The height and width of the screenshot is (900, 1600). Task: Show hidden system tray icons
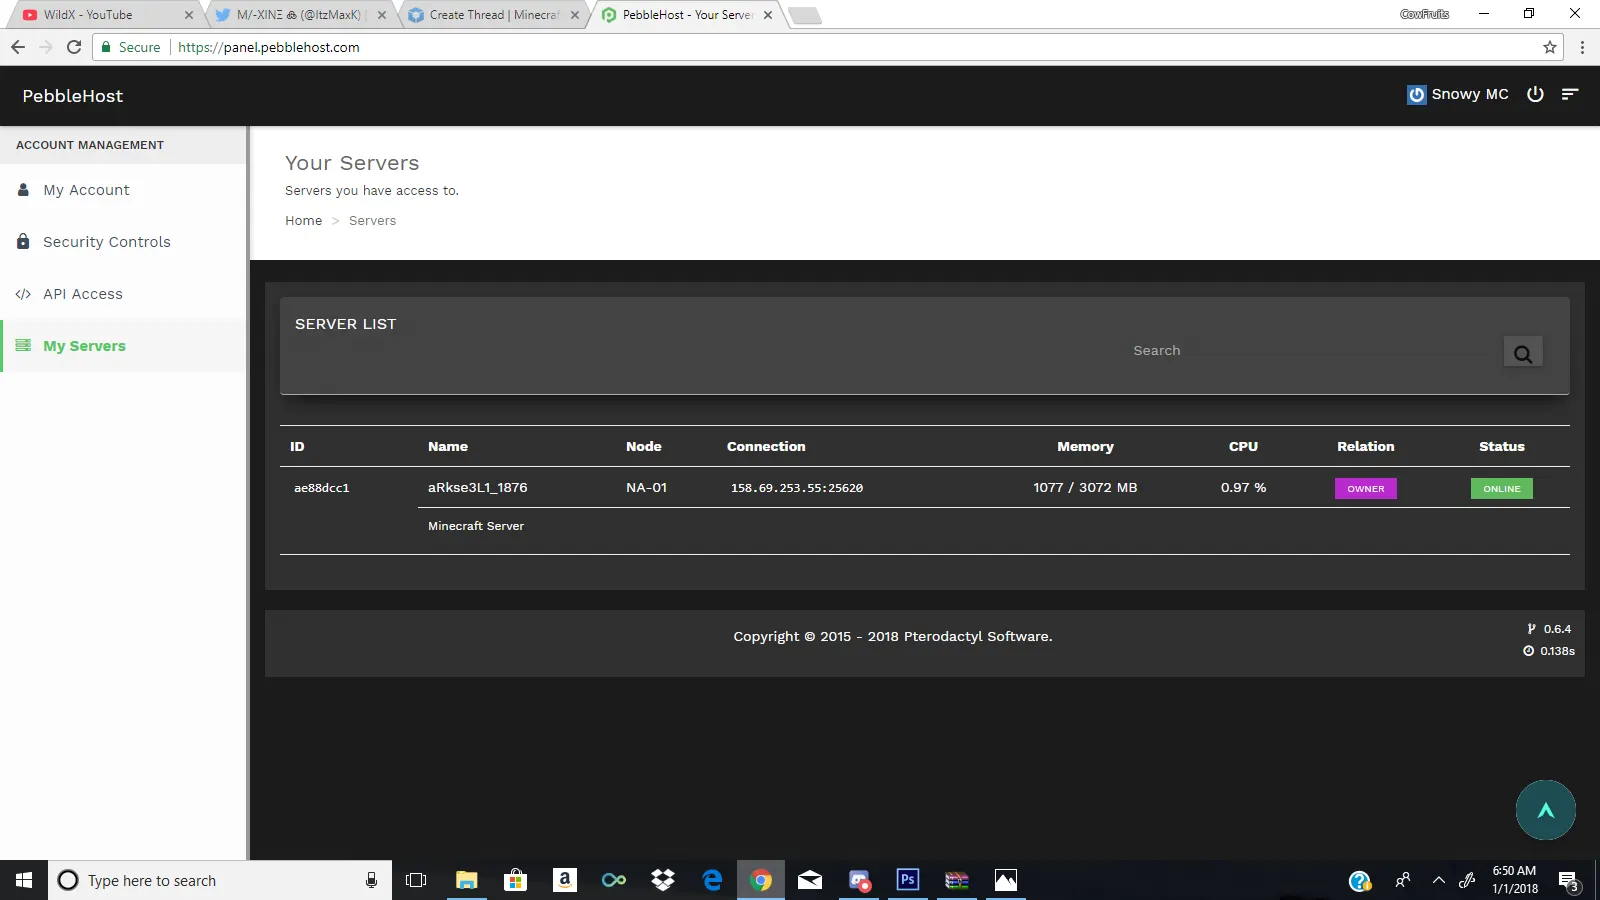[1438, 880]
